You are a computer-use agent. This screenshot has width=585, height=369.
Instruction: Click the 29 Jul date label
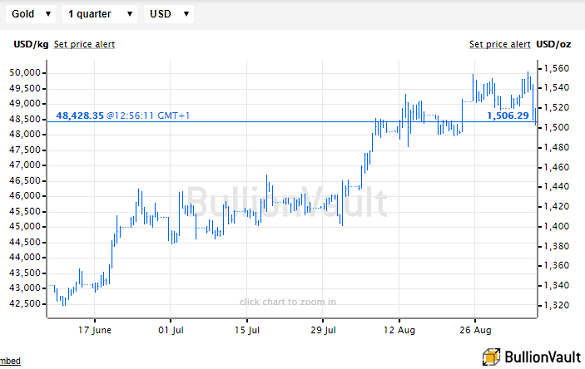pyautogui.click(x=323, y=330)
